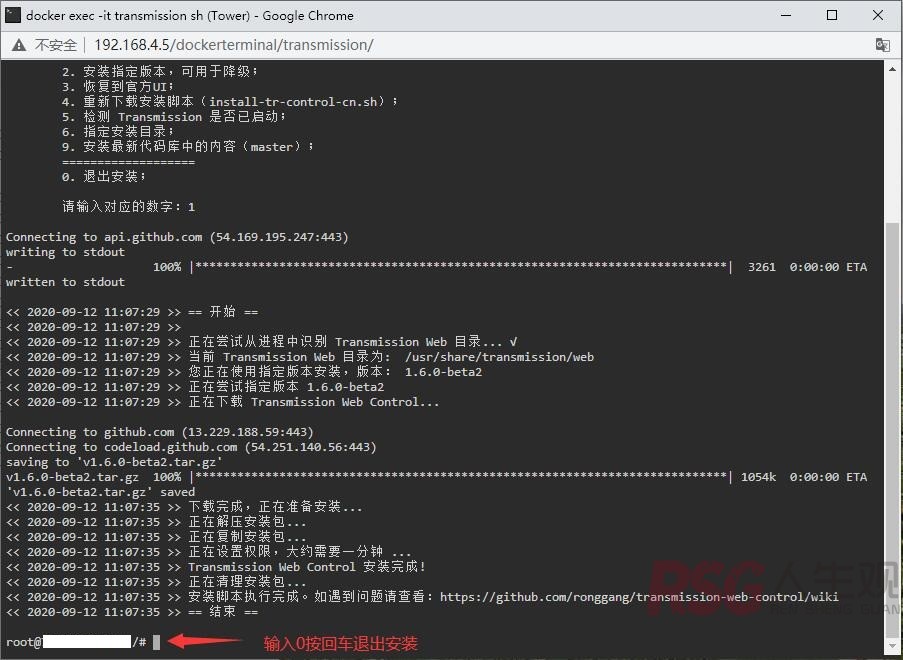Click the prompt '请输入对应的数字: 1'
Viewport: 903px width, 660px height.
[x=128, y=207]
